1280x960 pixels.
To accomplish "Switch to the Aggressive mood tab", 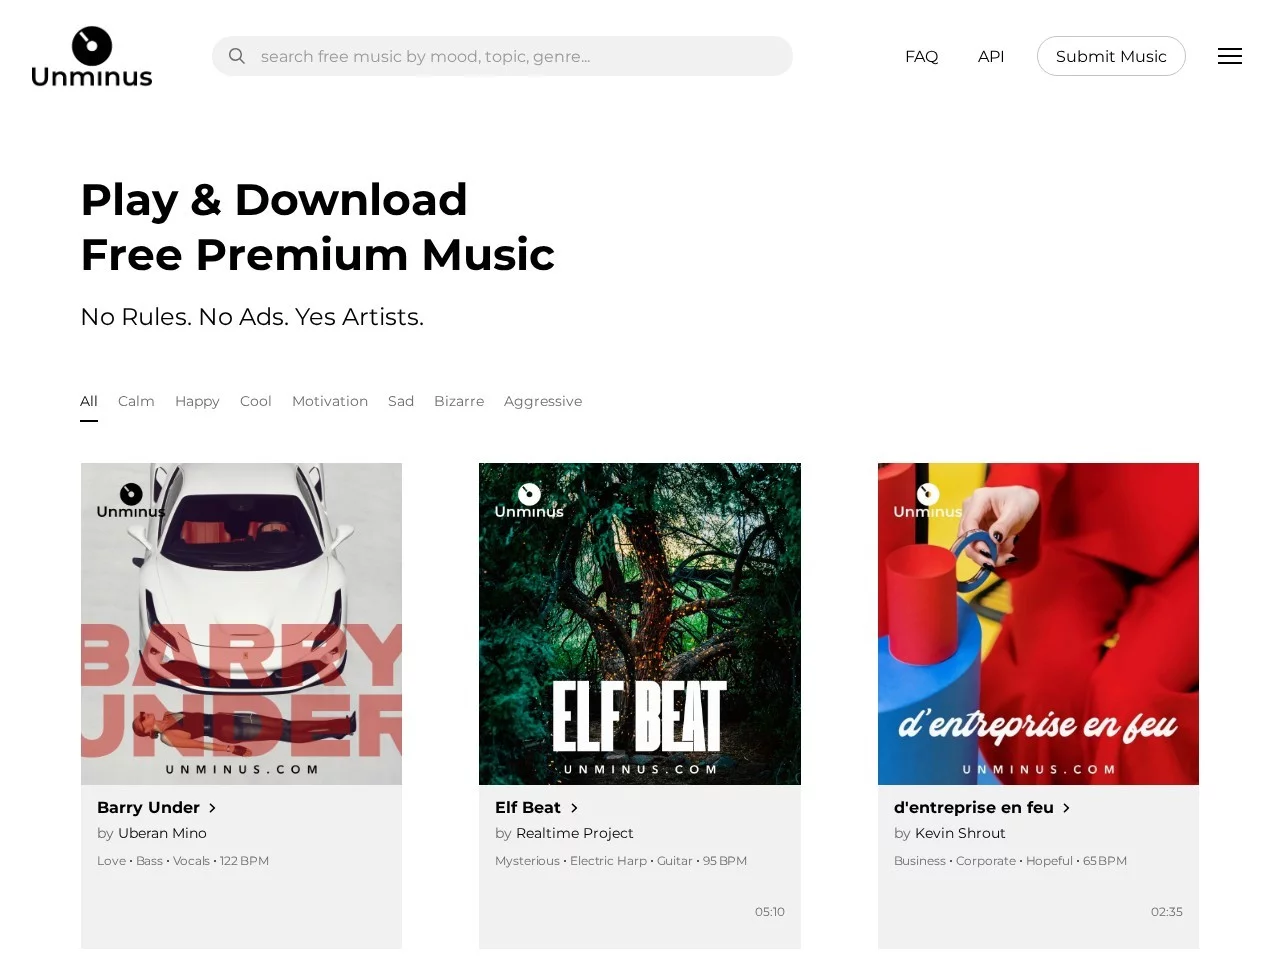I will coord(543,401).
